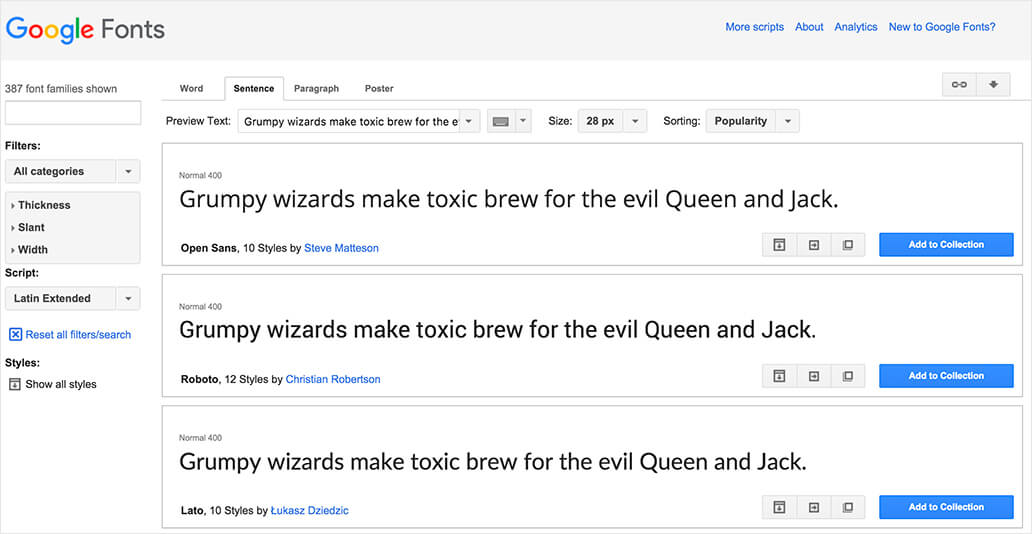Open the Latin Extended script dropdown
1032x534 pixels.
[72, 299]
